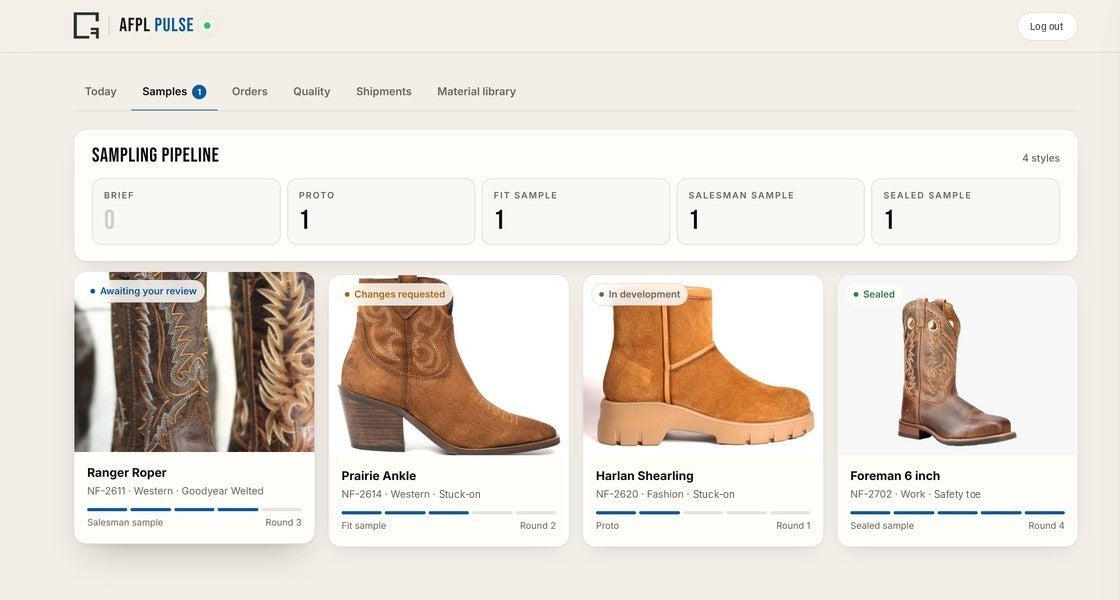Viewport: 1120px width, 600px height.
Task: Click the AFPL Pulse logo icon
Action: (x=86, y=26)
